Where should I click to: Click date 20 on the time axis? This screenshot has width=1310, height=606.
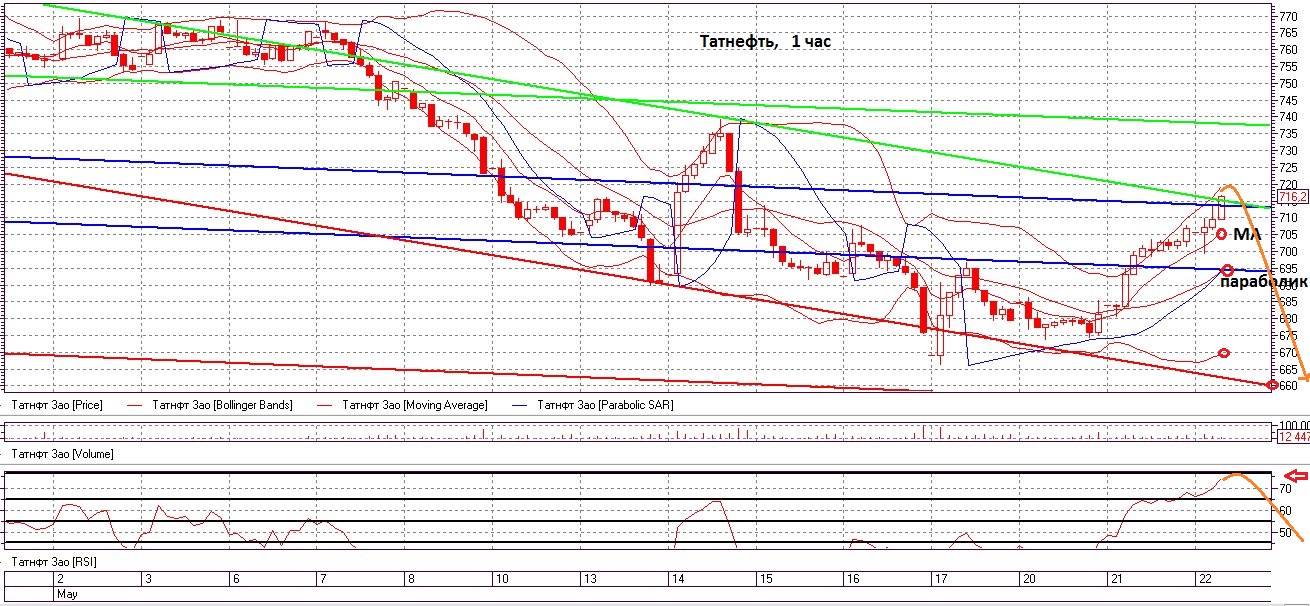tap(1029, 580)
